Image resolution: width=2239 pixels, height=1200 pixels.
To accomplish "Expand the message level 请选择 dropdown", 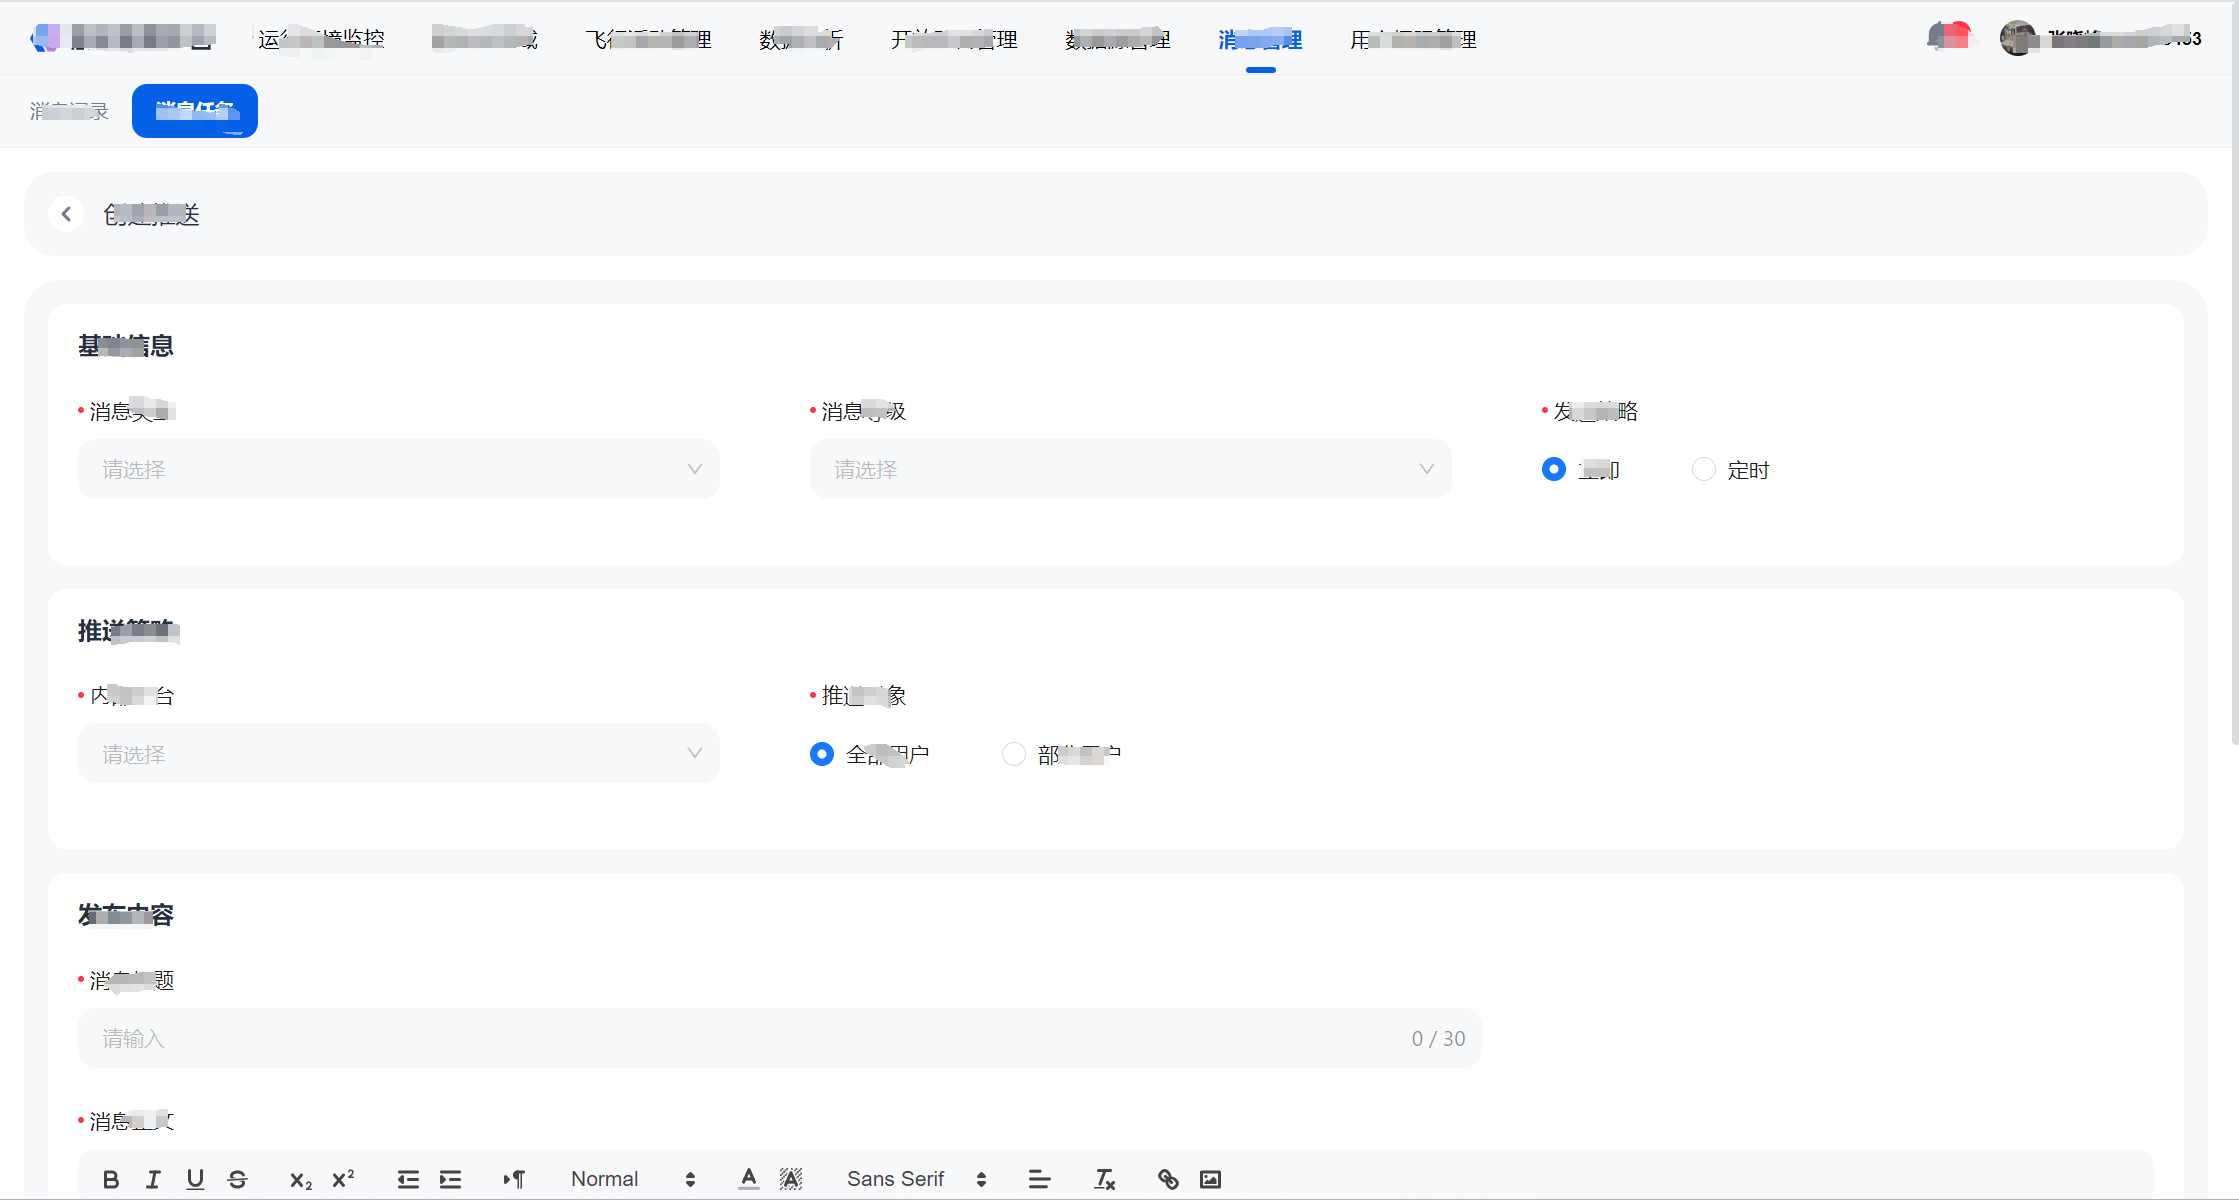I will point(1130,470).
